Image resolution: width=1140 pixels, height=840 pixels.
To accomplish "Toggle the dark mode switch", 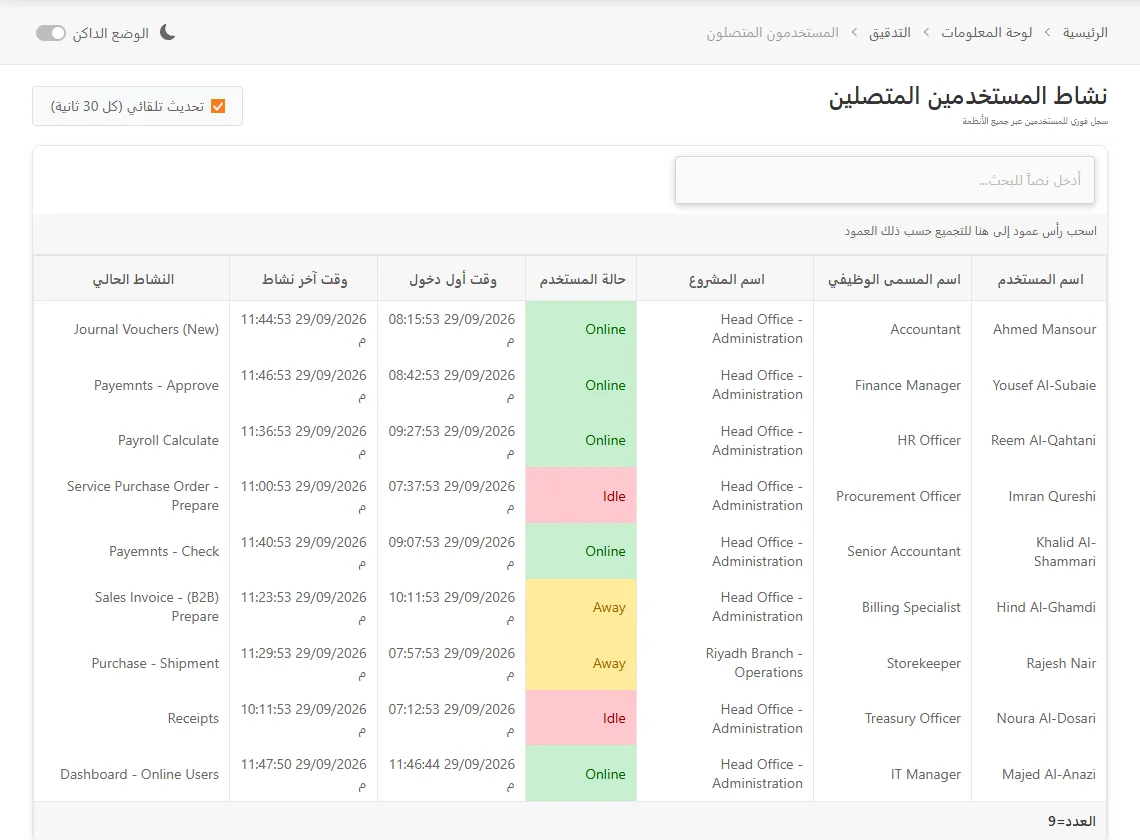I will click(51, 33).
